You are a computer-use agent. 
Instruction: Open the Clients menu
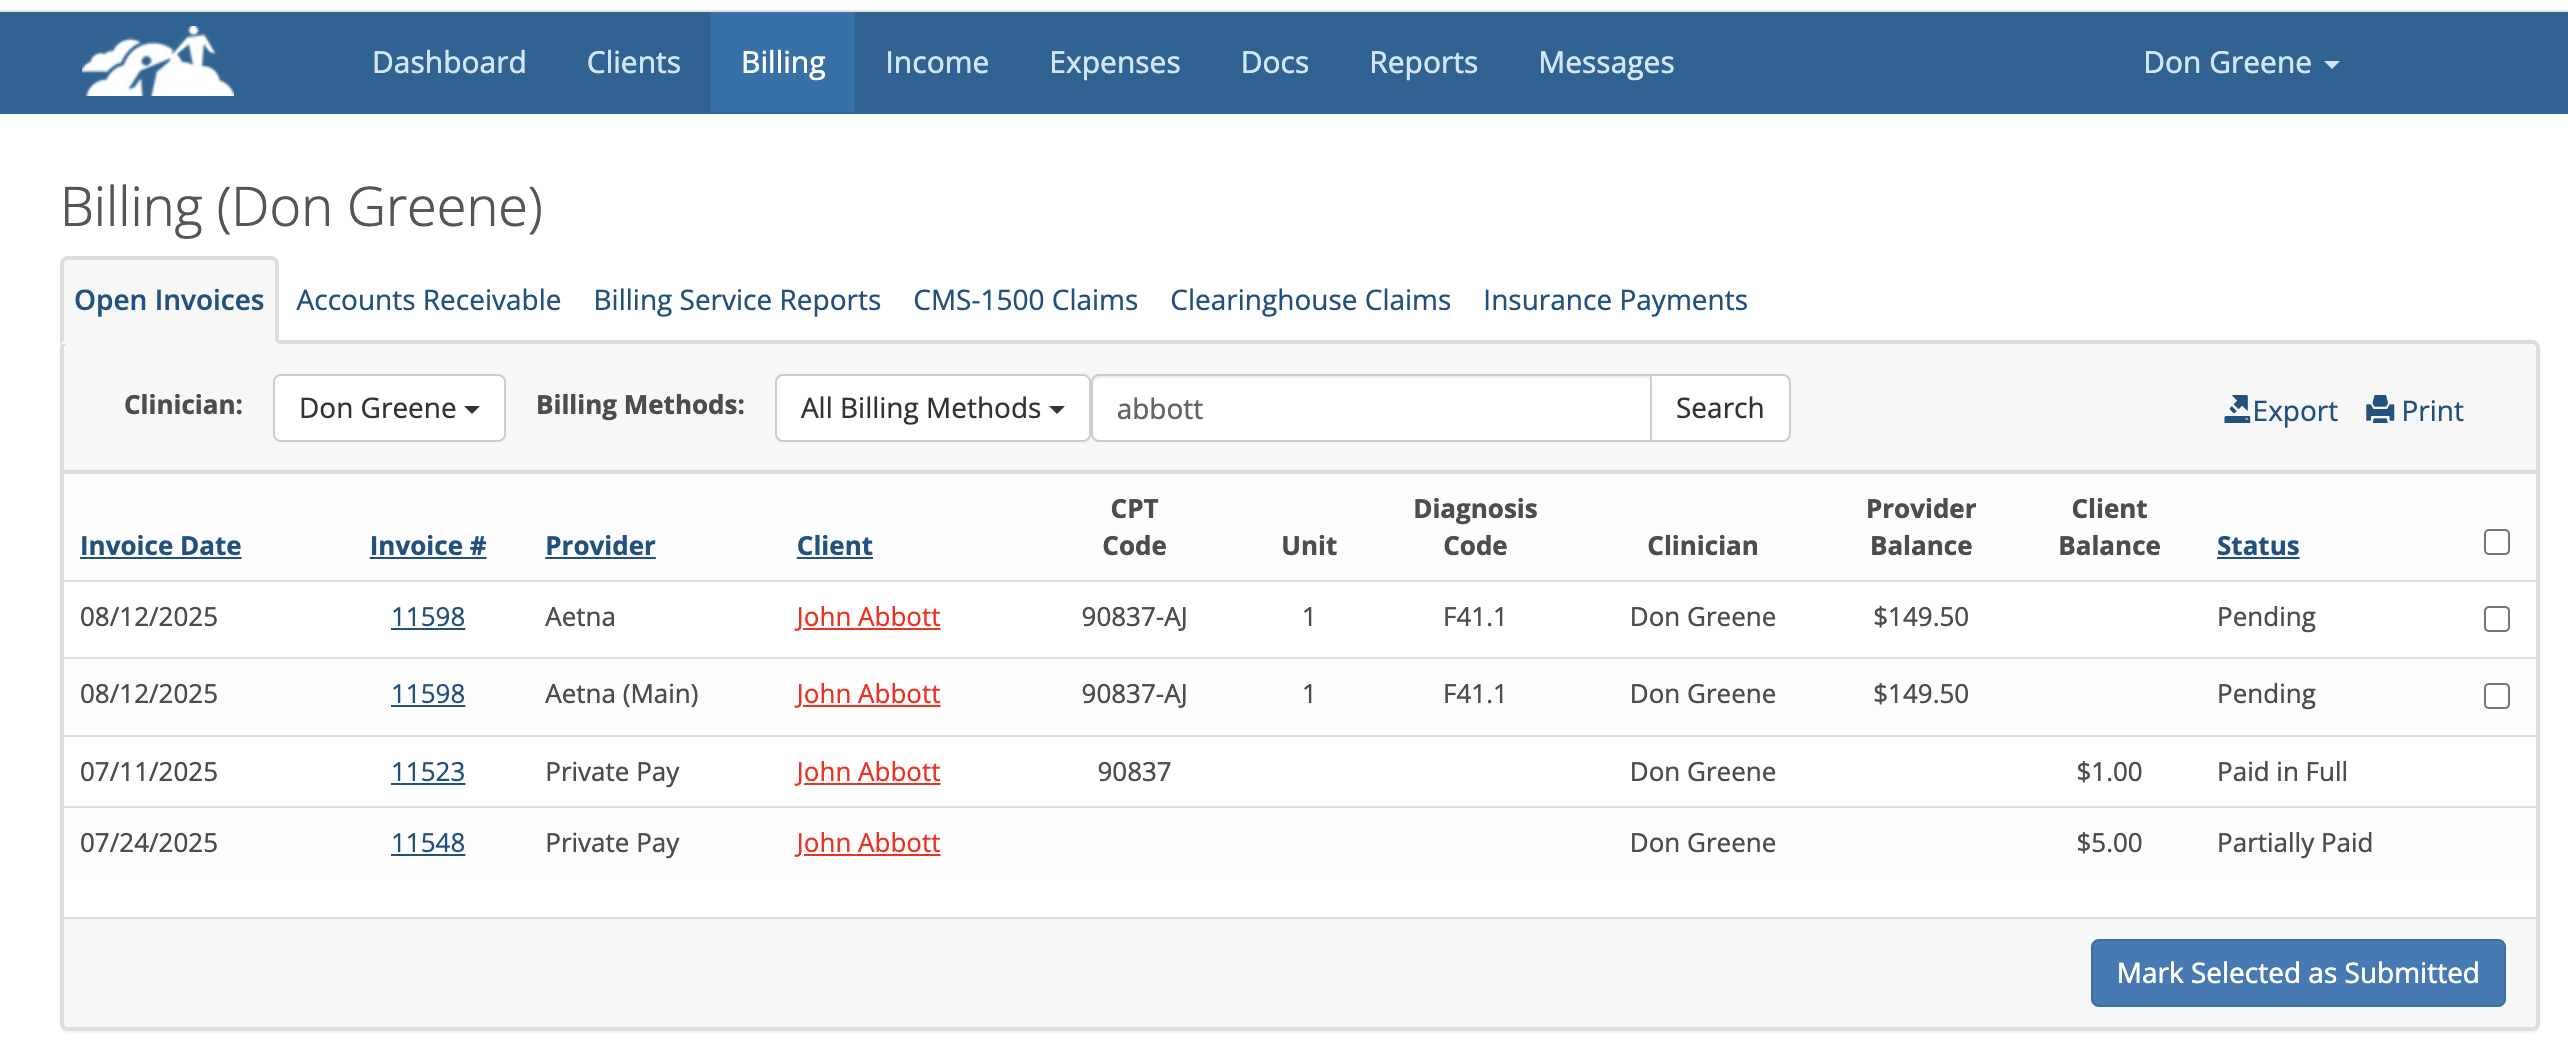[x=633, y=63]
